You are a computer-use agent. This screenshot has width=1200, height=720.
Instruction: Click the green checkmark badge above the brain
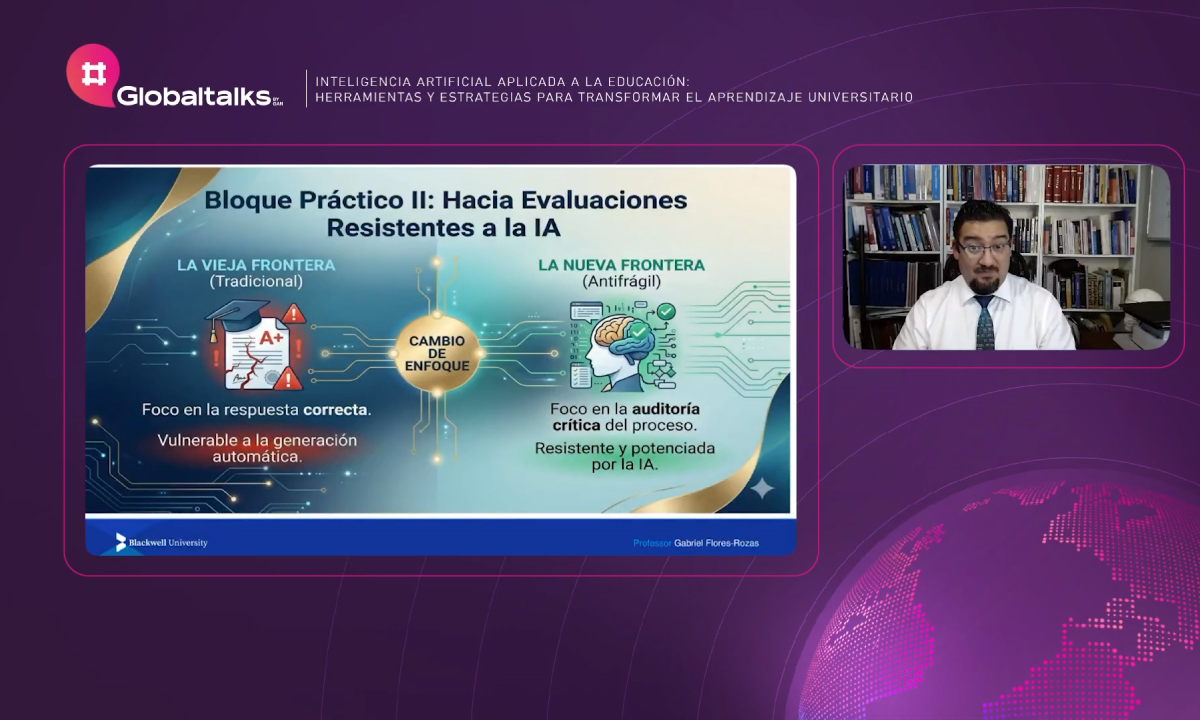coord(666,312)
